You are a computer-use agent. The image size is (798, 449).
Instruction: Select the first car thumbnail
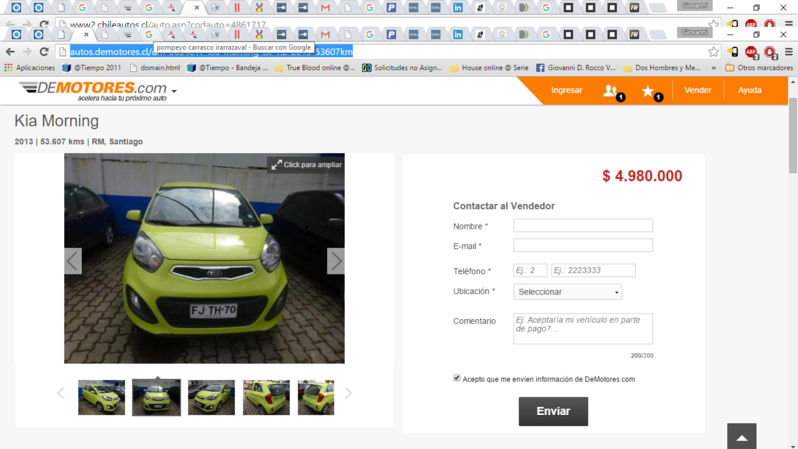[x=101, y=397]
